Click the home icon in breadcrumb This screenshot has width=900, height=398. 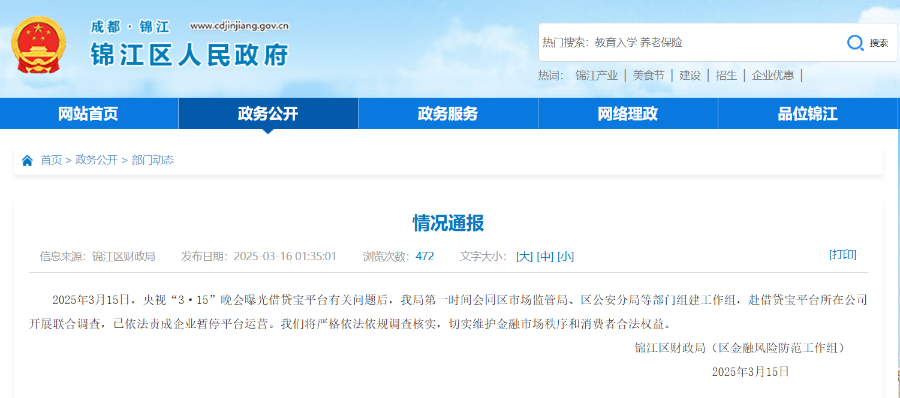[27, 160]
